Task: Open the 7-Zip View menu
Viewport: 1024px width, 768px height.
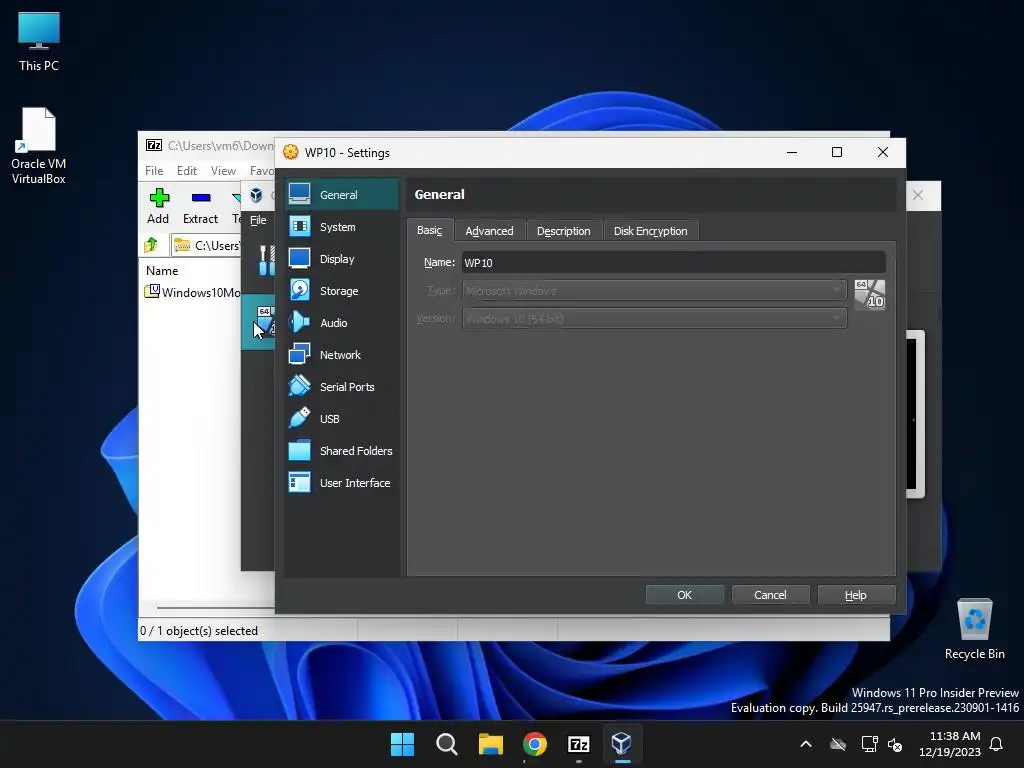Action: [x=223, y=170]
